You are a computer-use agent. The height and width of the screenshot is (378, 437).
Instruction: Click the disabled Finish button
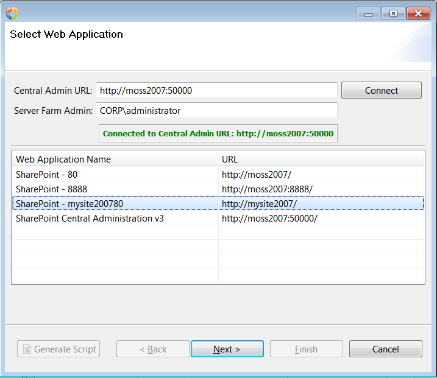(x=306, y=349)
